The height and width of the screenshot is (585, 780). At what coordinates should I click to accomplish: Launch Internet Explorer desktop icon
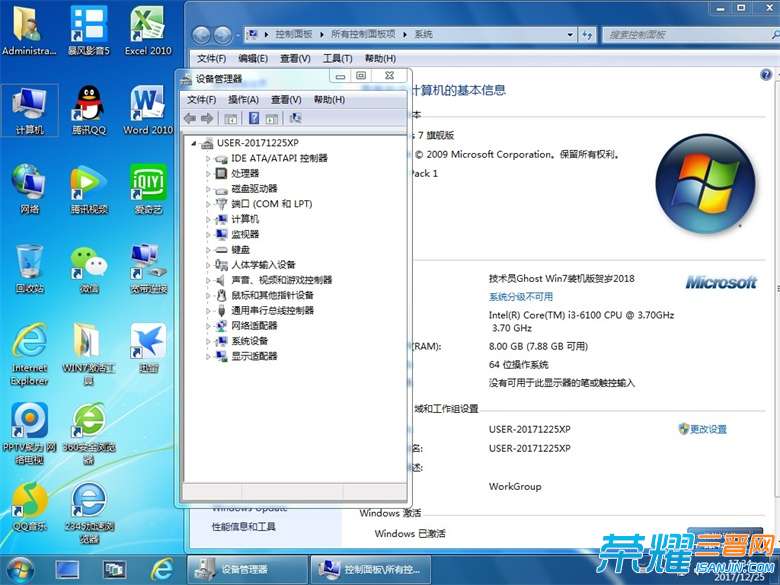(x=29, y=354)
